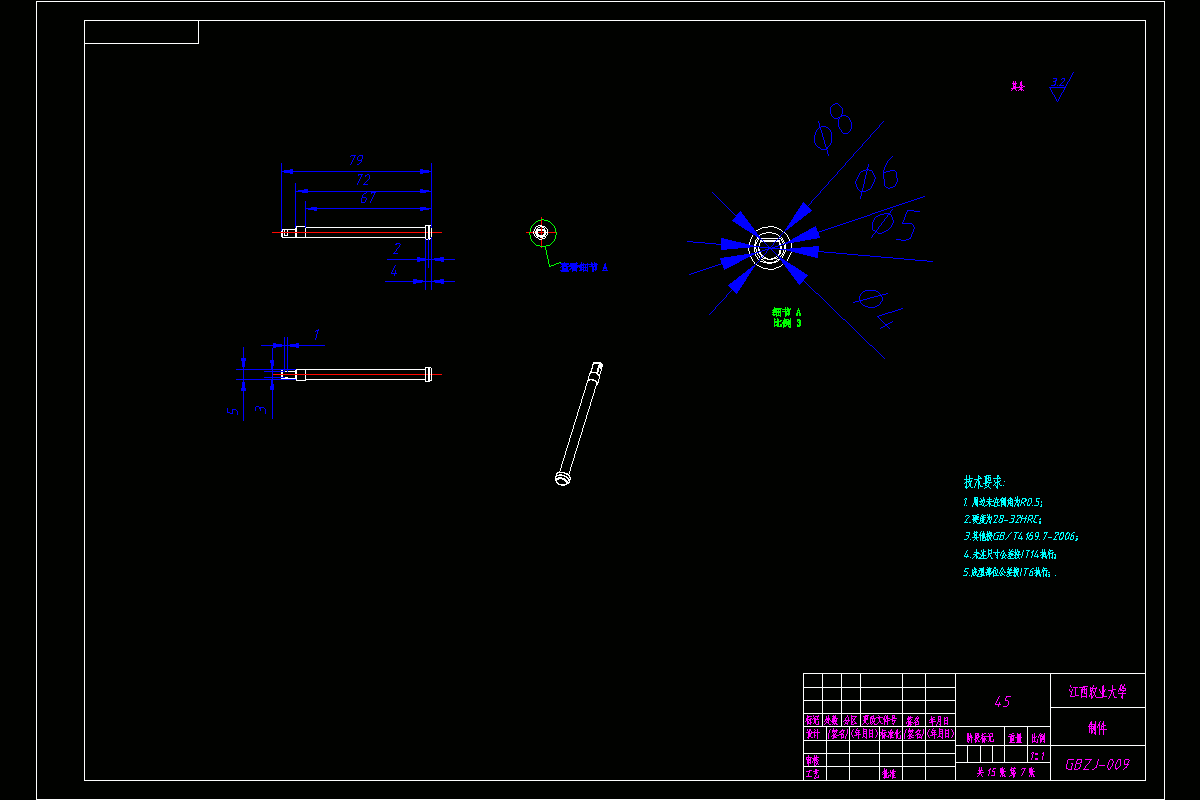
Task: Click the '1:1' scale value cell
Action: (x=1038, y=756)
